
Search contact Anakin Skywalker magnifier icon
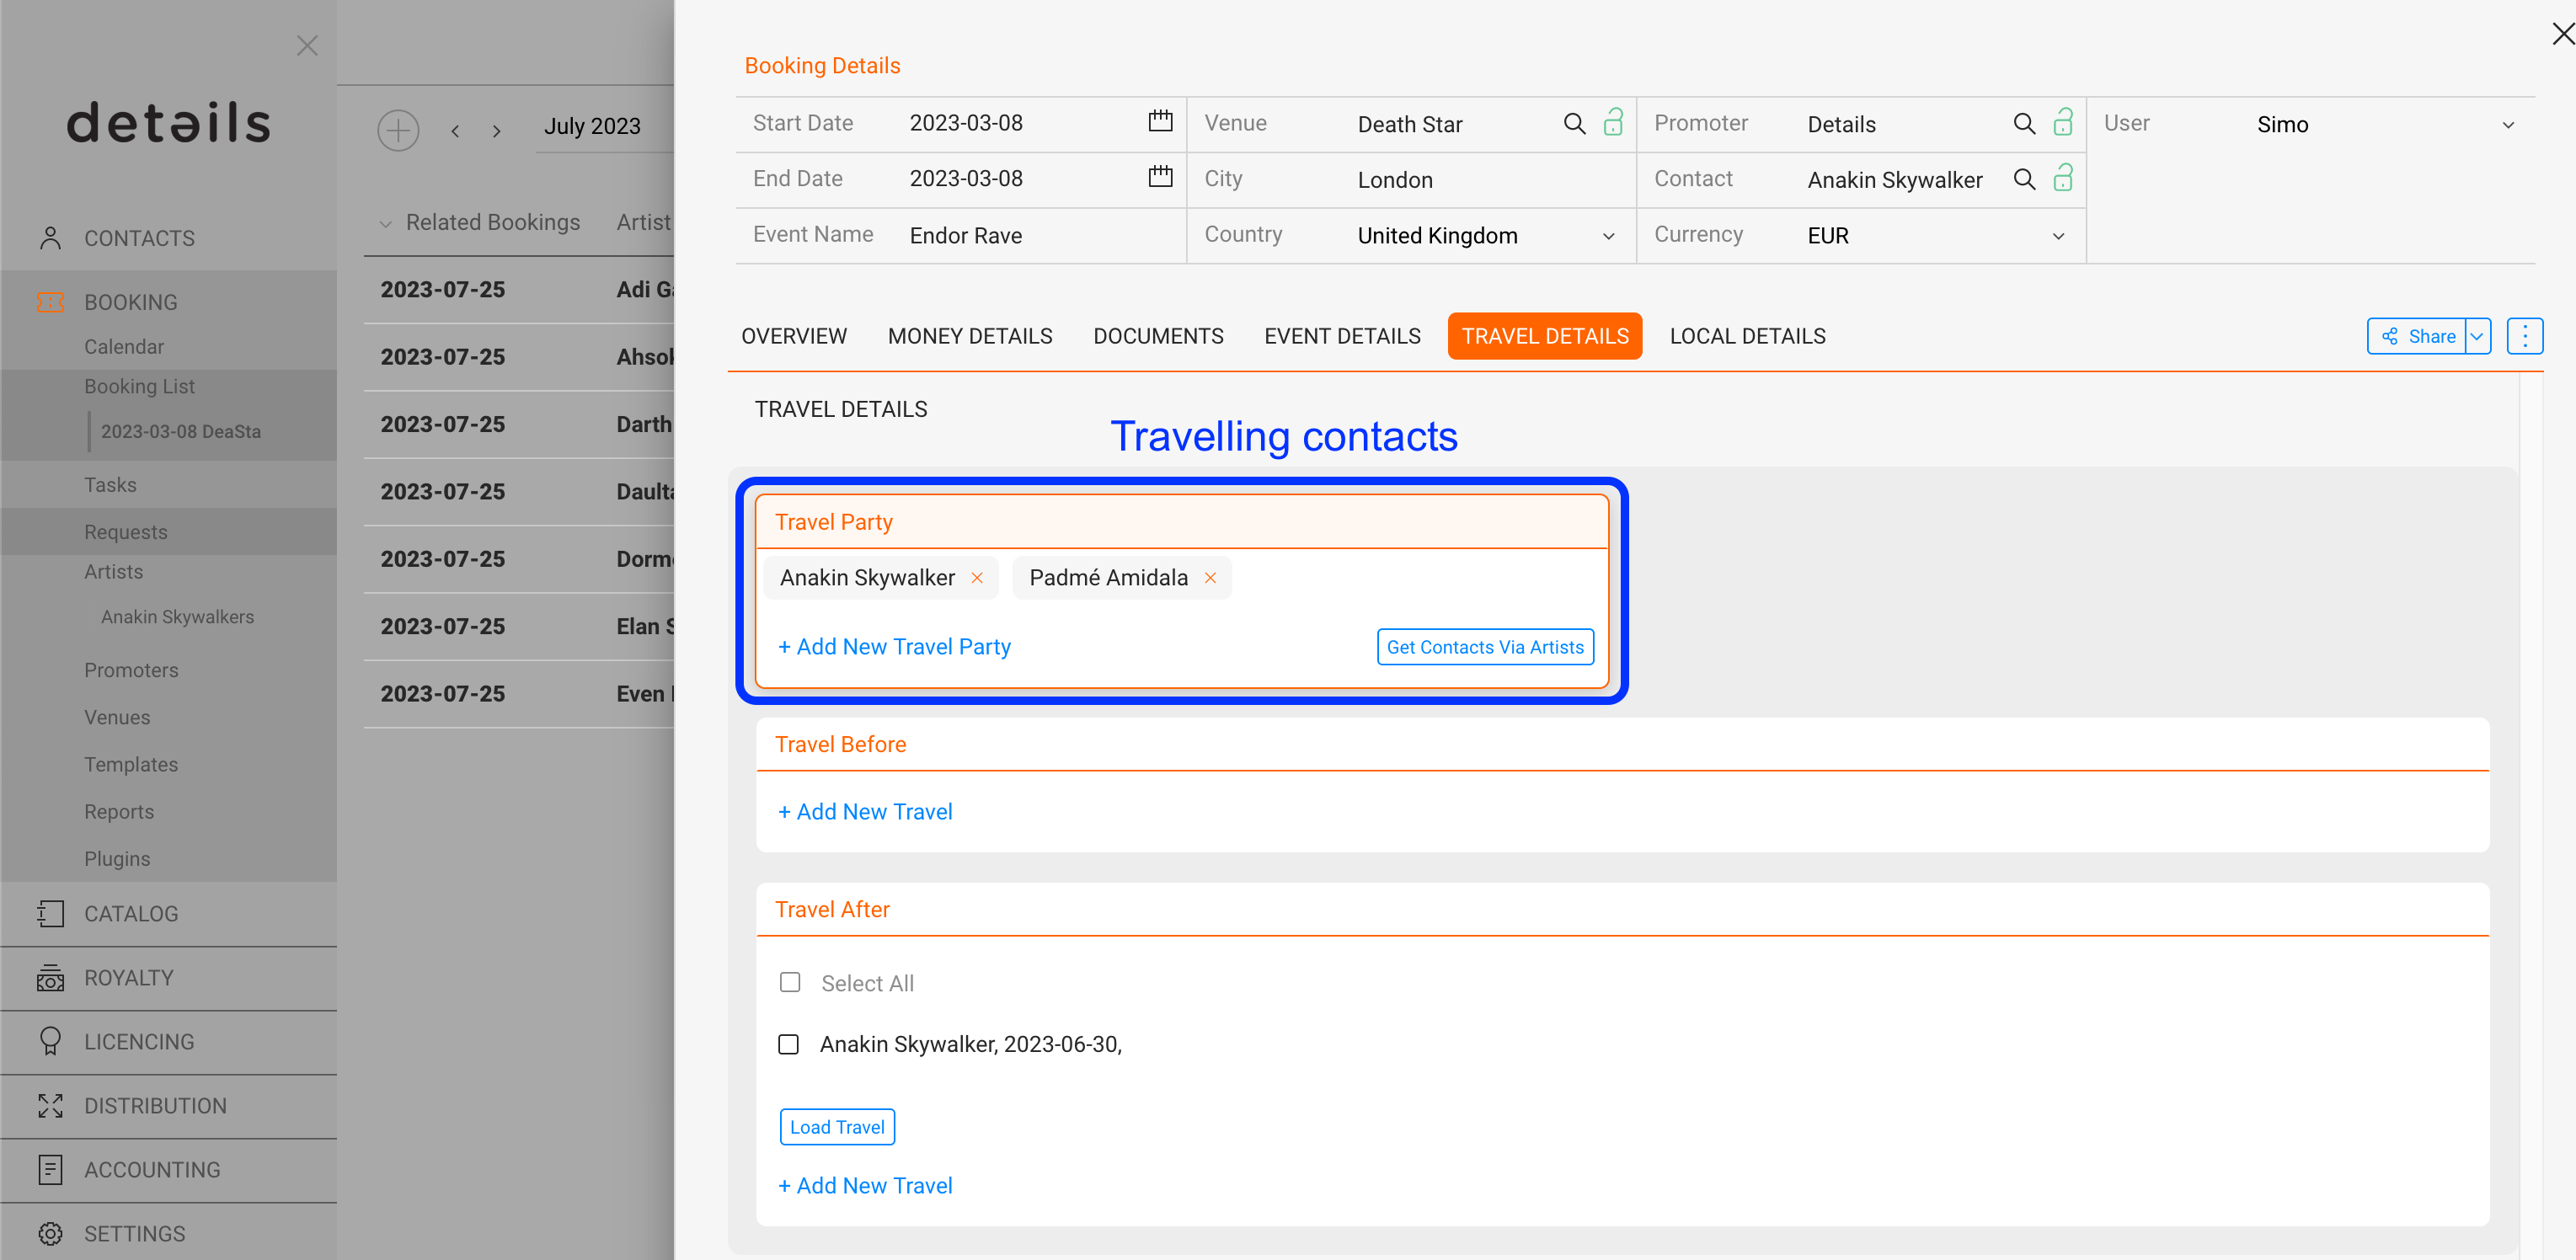pos(2024,179)
